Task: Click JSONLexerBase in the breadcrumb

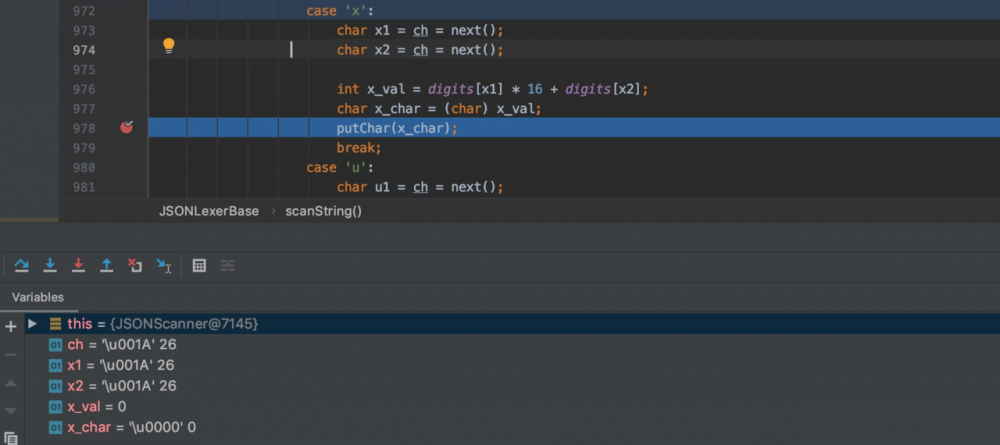Action: (x=209, y=211)
